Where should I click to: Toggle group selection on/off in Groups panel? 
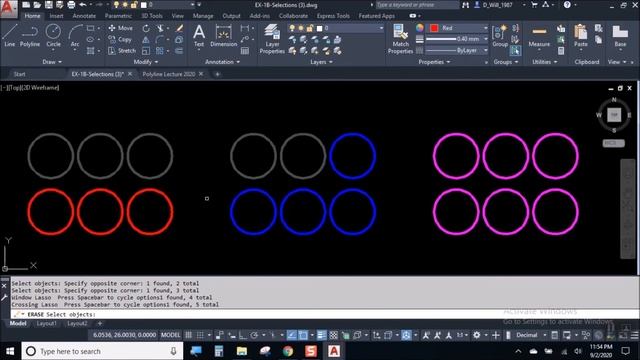click(515, 51)
